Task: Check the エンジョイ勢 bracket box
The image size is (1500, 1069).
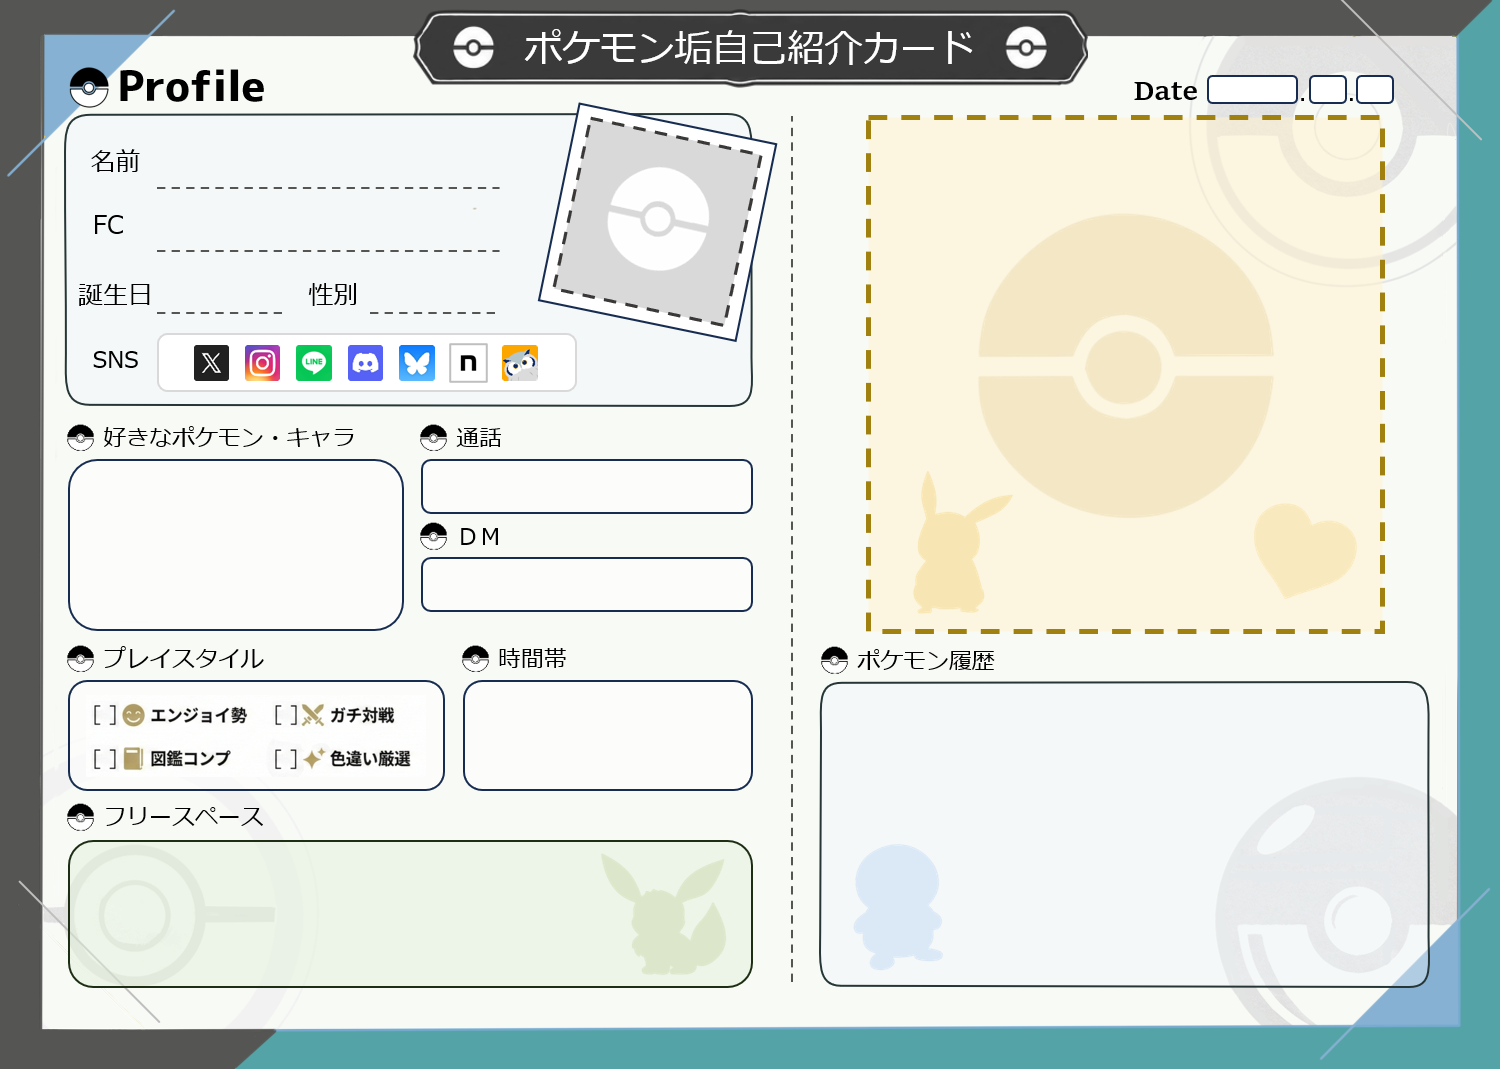Action: [105, 715]
